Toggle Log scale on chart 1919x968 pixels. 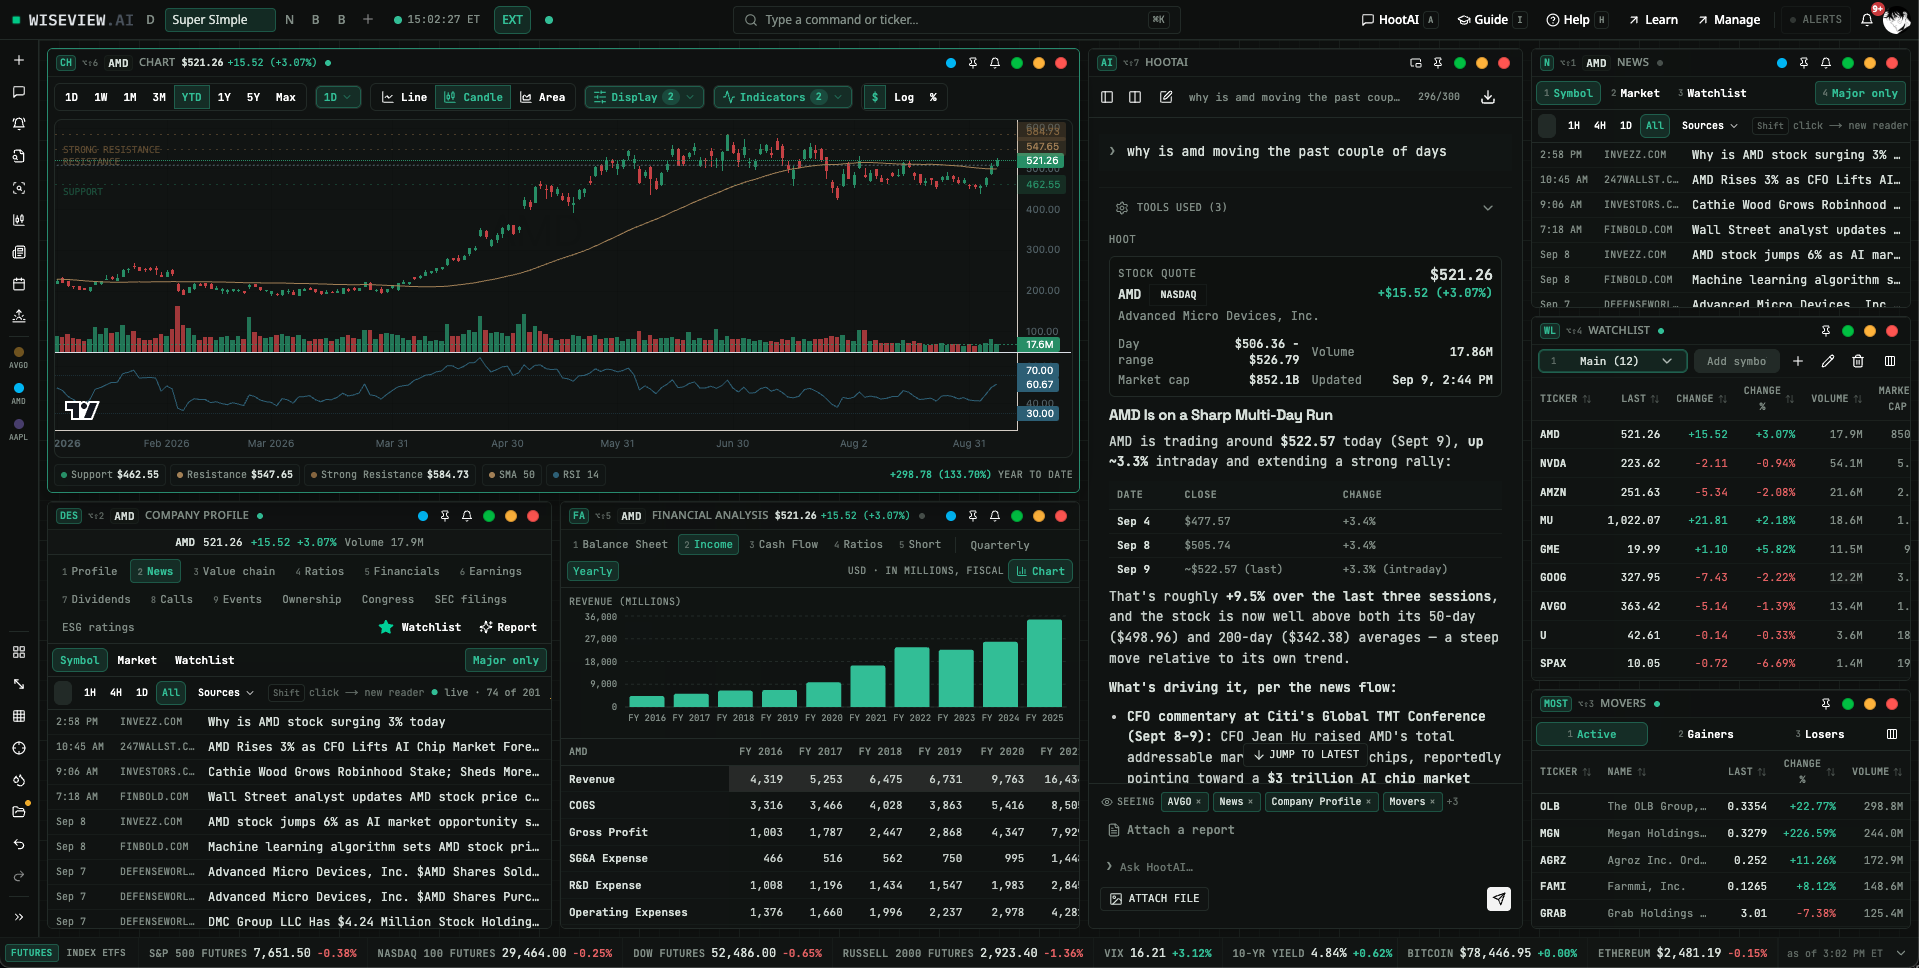pyautogui.click(x=904, y=97)
